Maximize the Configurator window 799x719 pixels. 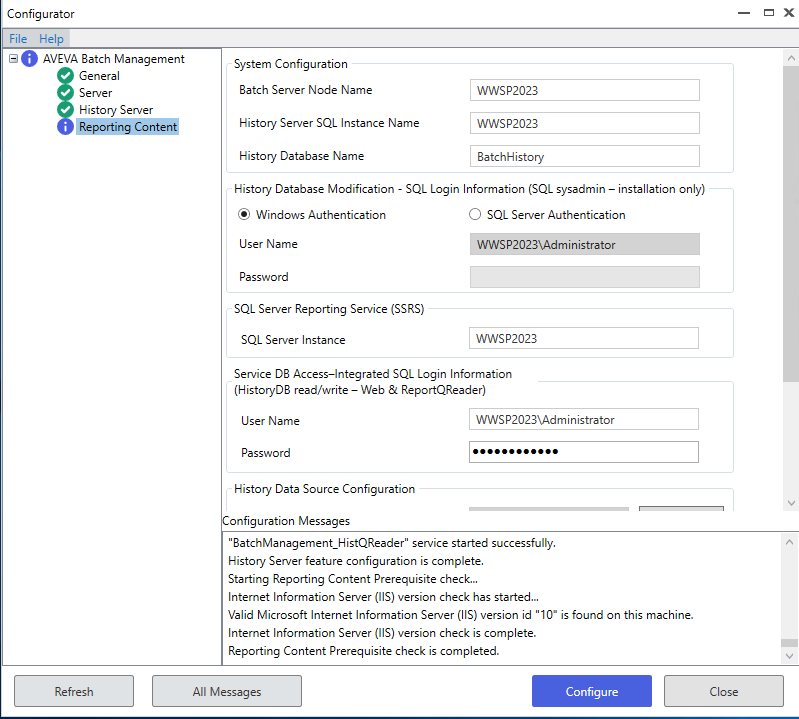[769, 13]
